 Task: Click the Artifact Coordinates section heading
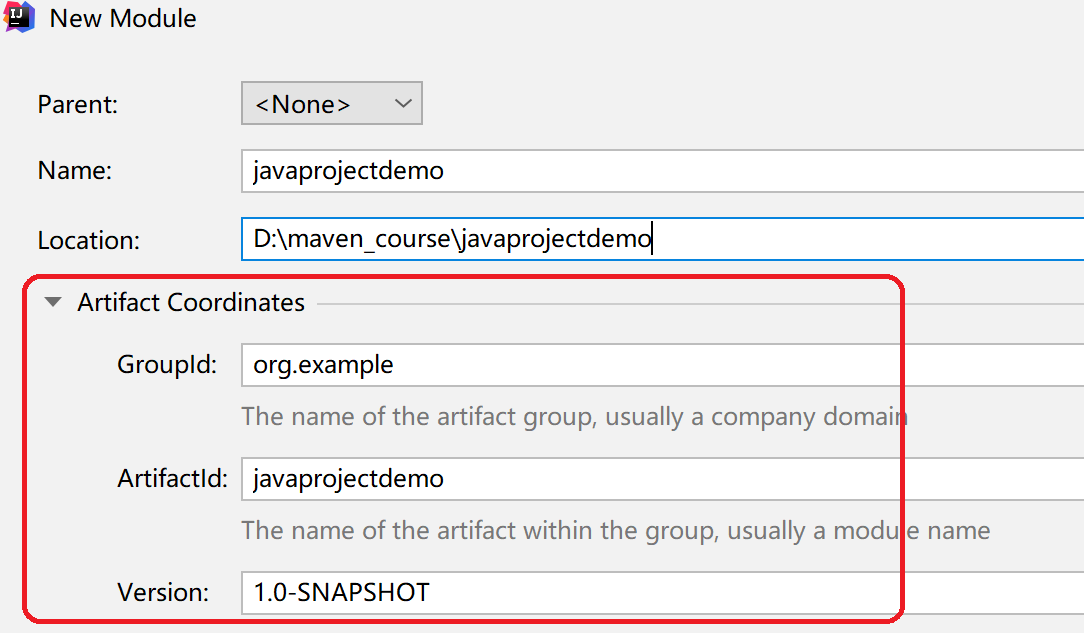pos(191,302)
